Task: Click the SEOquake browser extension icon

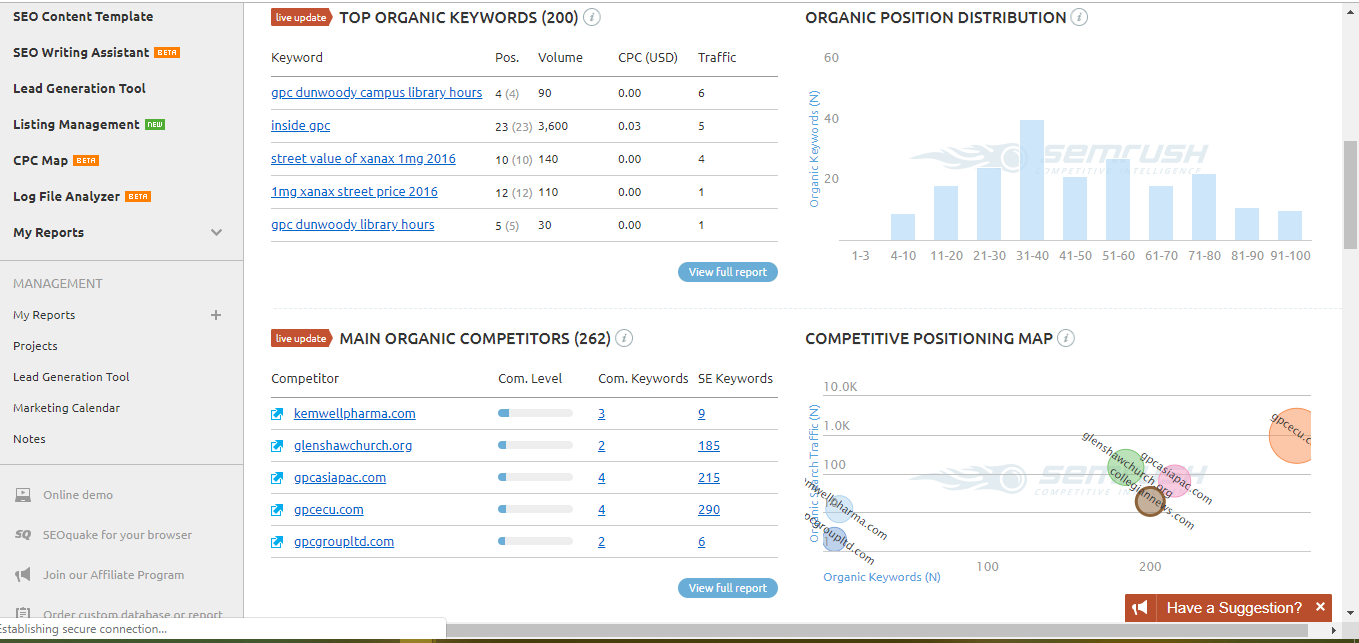Action: pyautogui.click(x=21, y=535)
